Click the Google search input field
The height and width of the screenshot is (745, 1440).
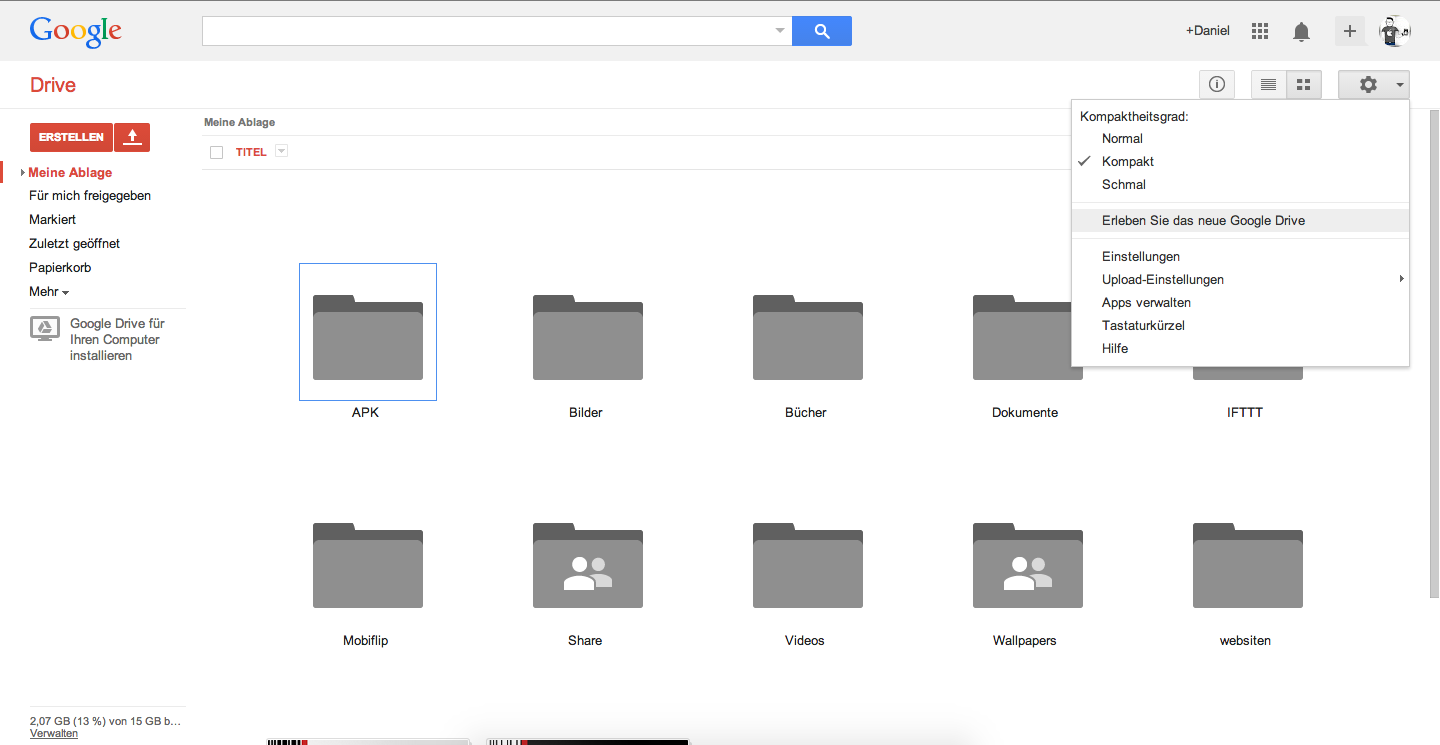point(487,31)
